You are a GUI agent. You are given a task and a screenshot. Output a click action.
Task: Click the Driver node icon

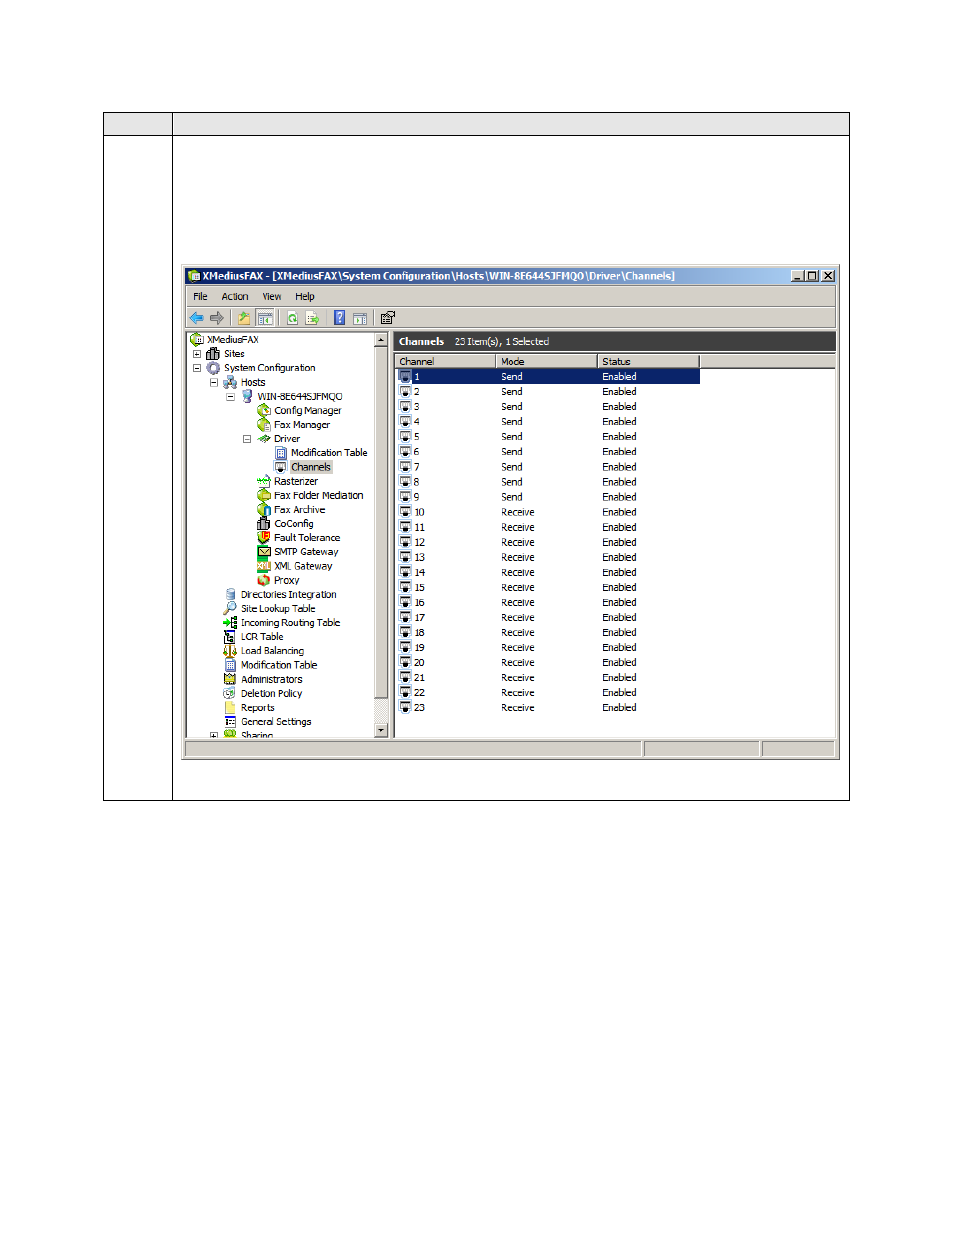[x=264, y=439]
